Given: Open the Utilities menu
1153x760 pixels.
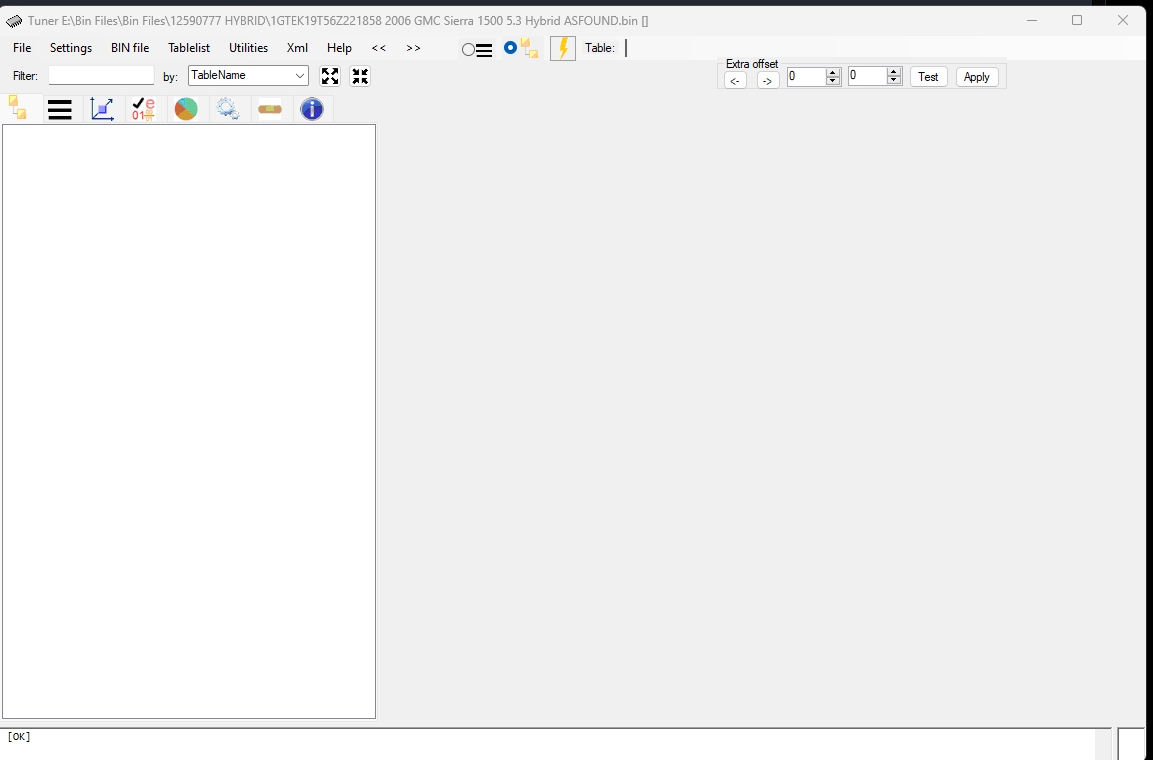Looking at the screenshot, I should coord(249,48).
